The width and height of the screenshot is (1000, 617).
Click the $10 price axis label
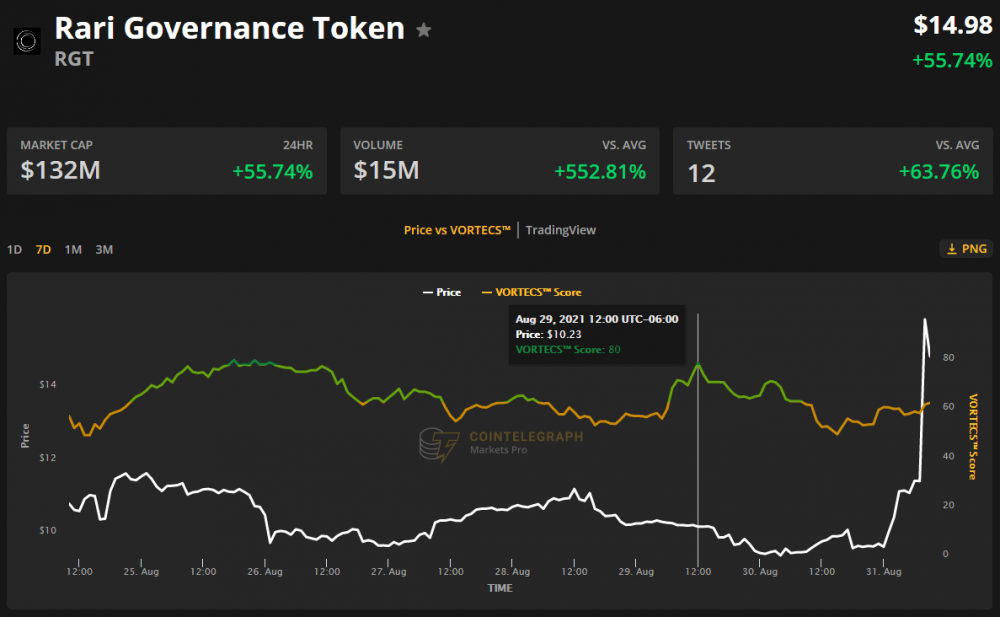tap(48, 530)
